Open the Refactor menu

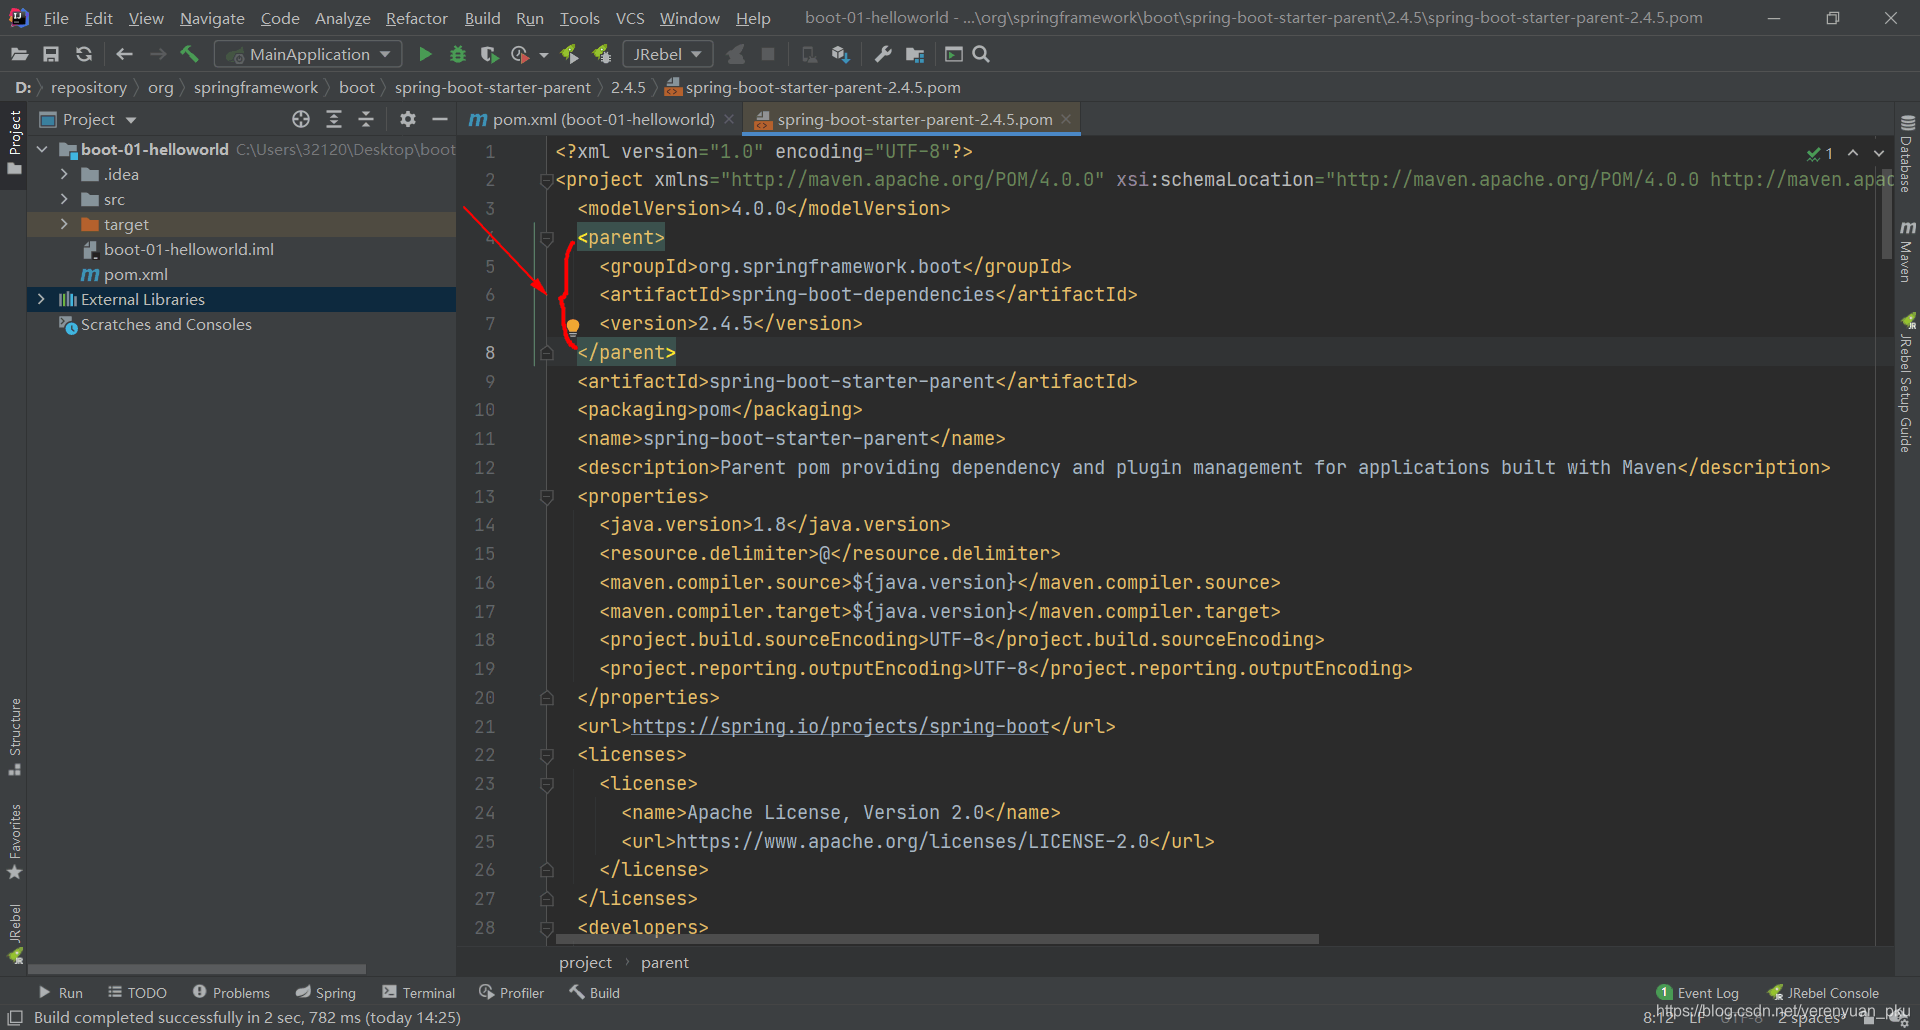(416, 18)
